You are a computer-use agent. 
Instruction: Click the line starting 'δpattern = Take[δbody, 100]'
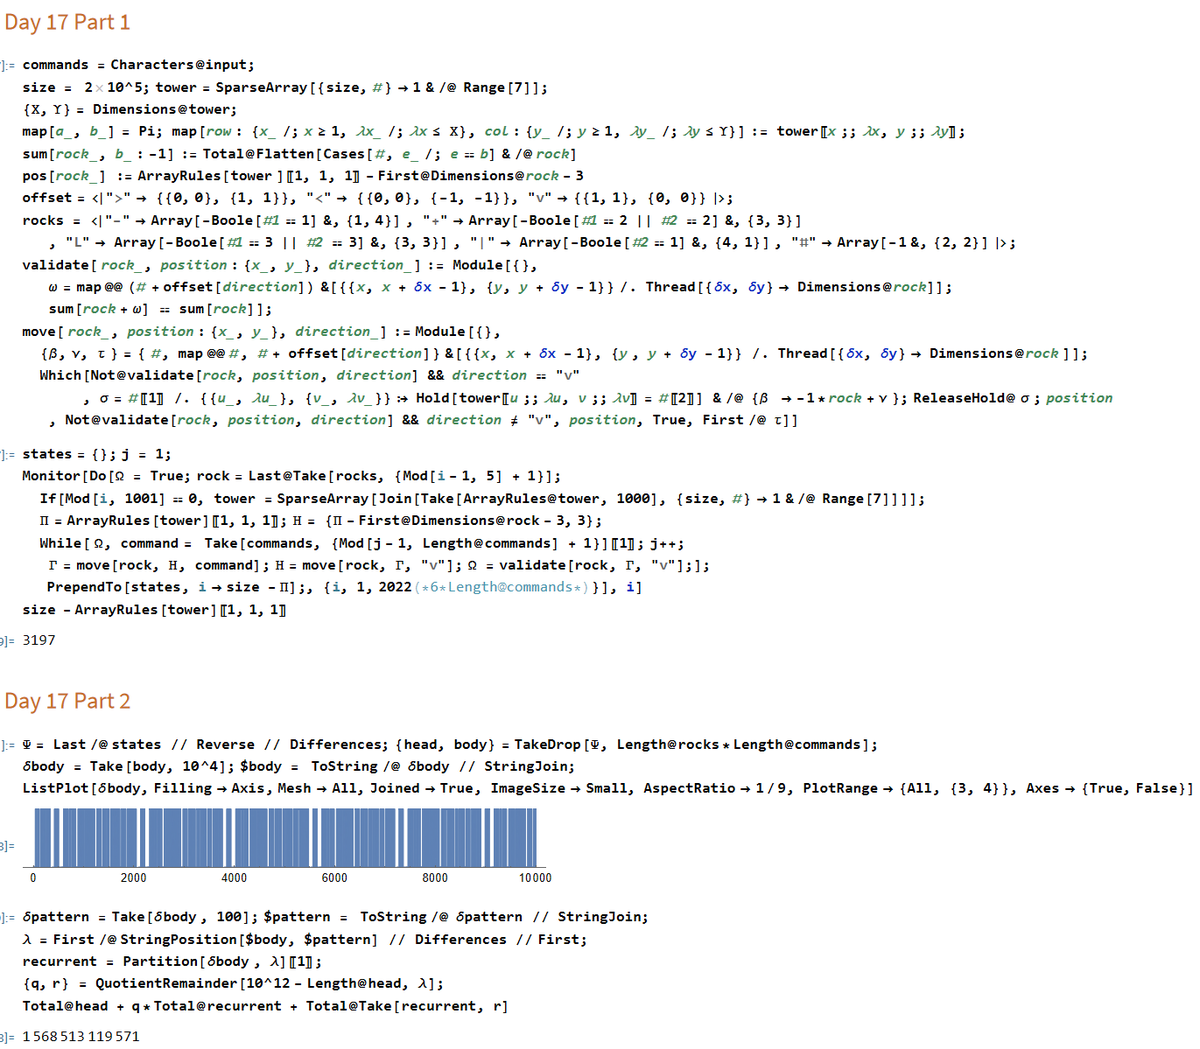335,917
